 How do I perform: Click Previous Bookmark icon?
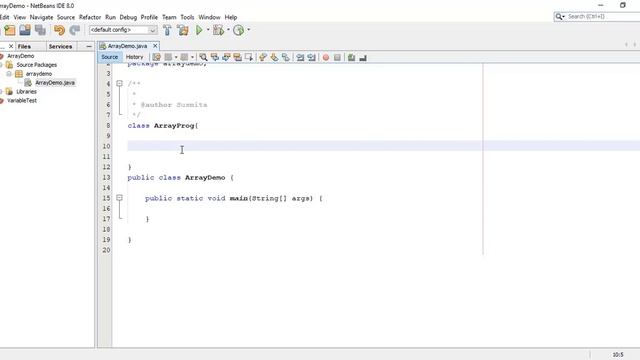[x=263, y=58]
